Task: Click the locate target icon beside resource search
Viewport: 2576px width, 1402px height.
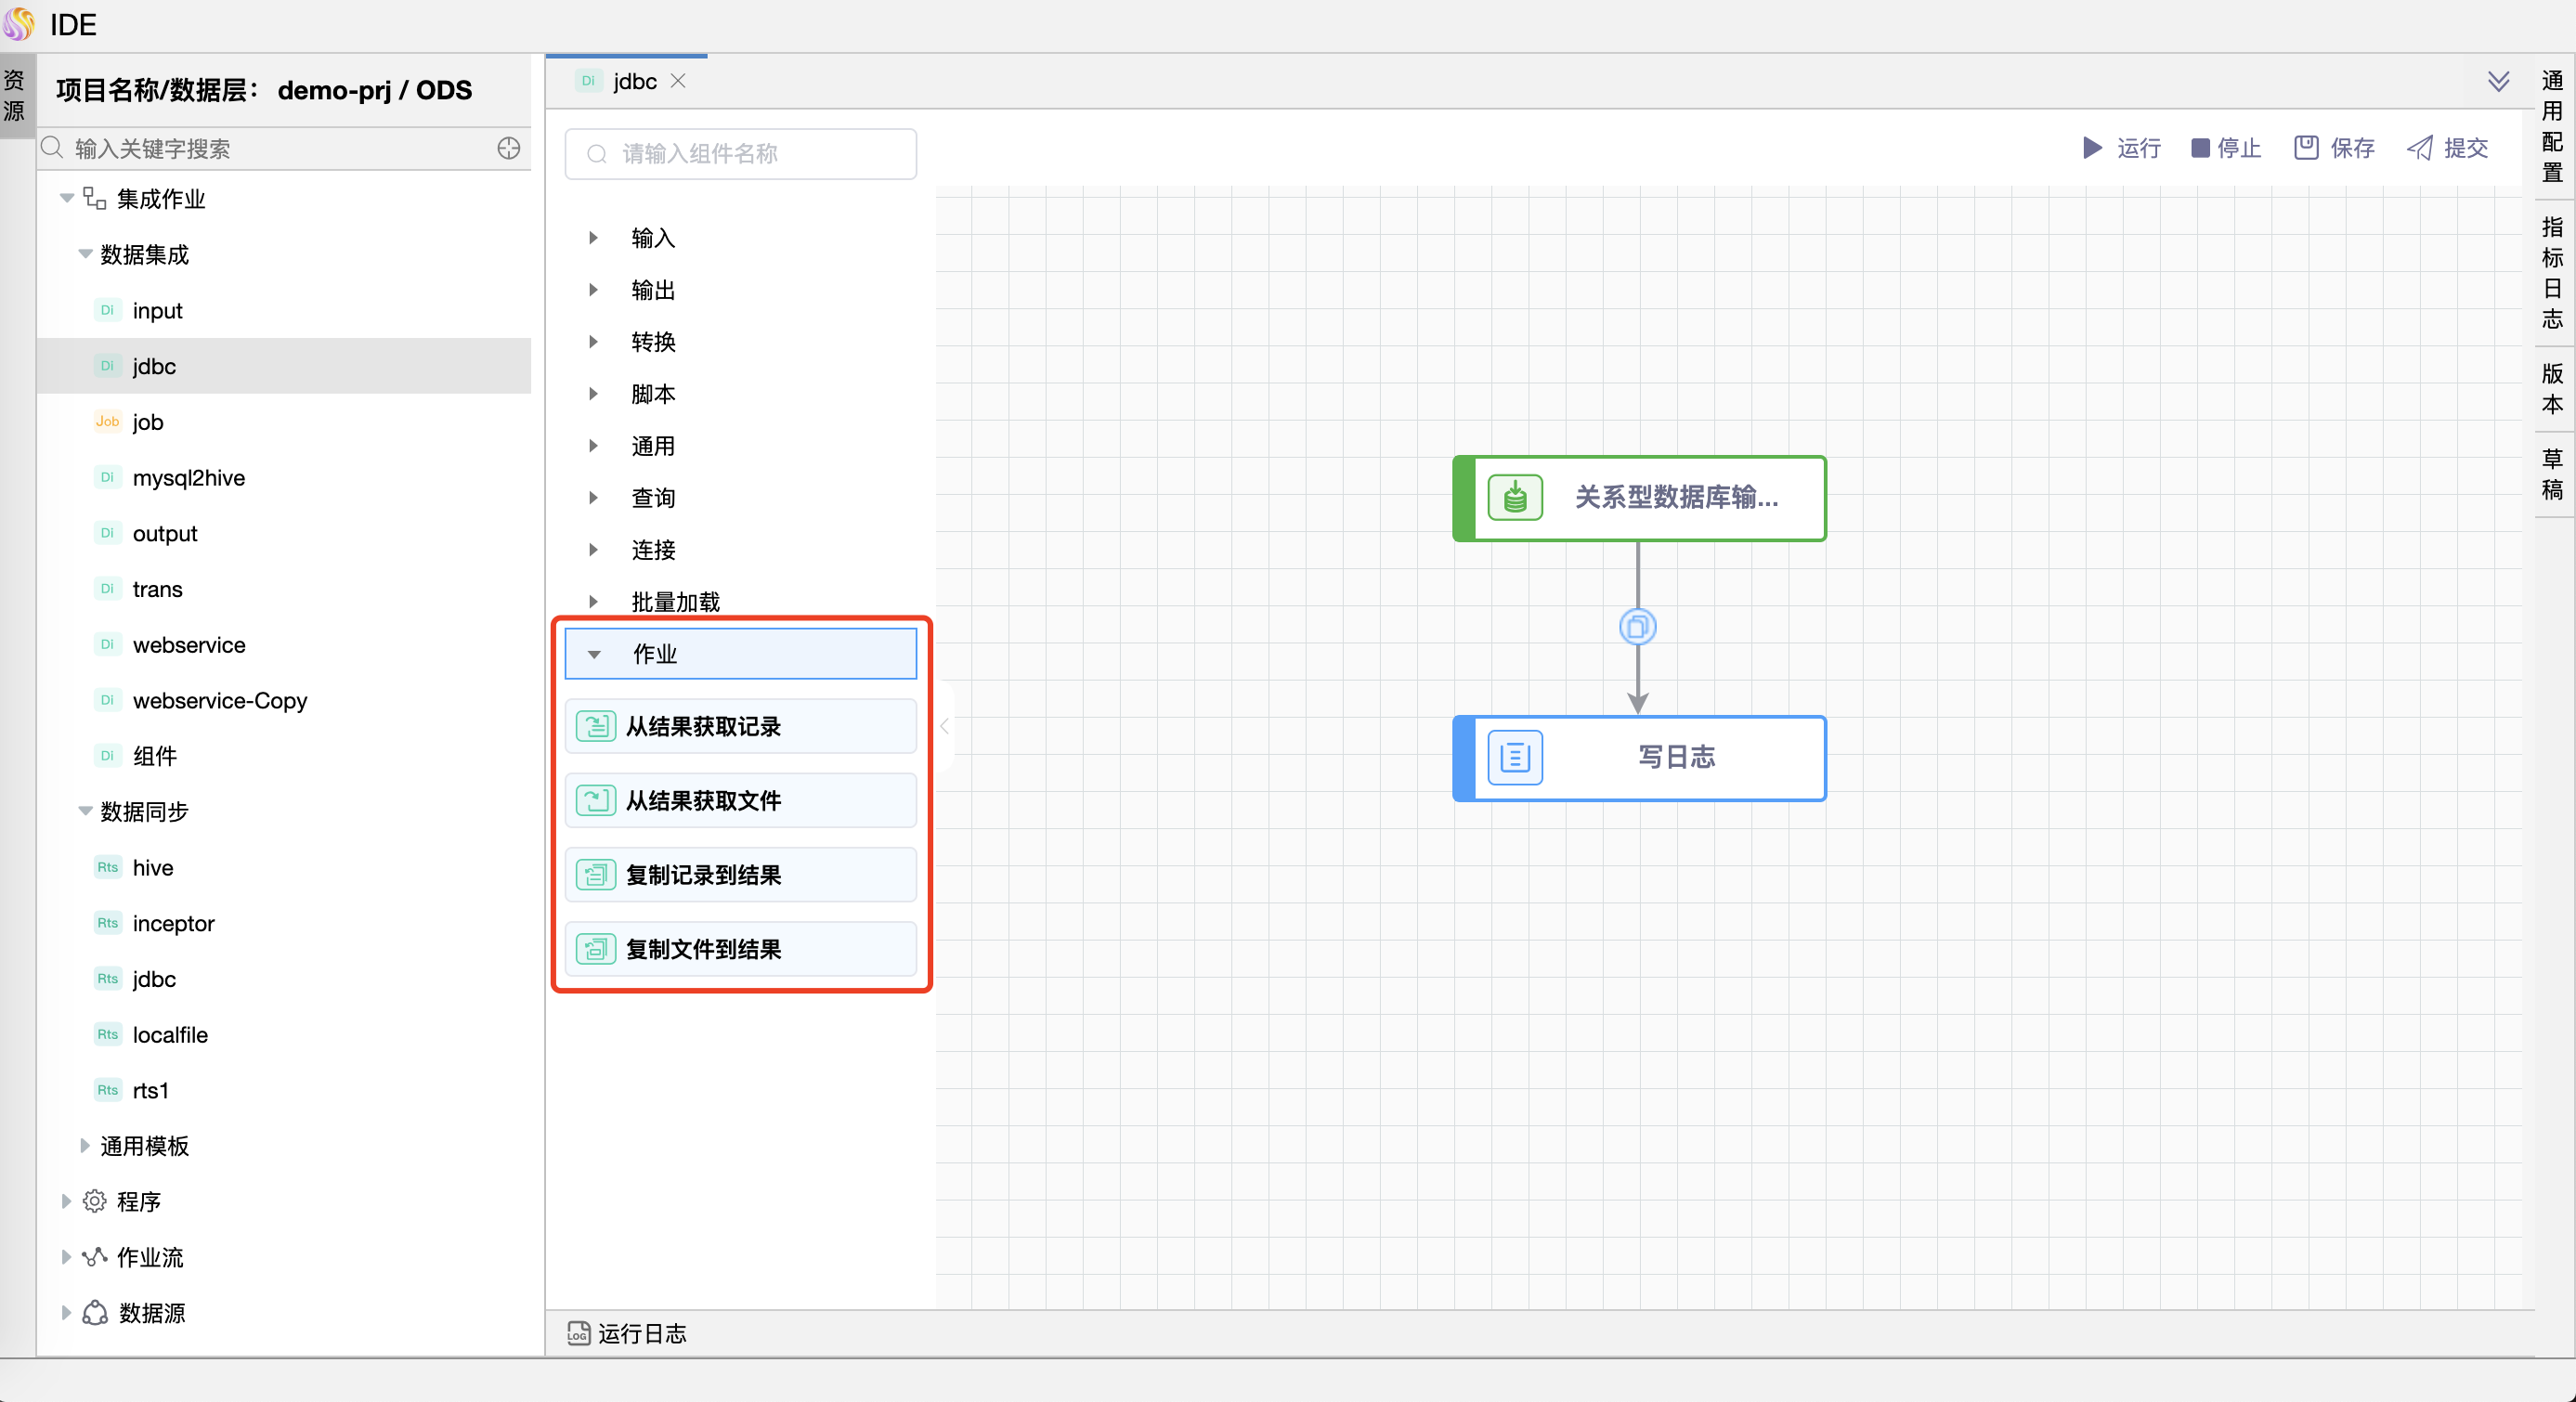Action: click(509, 148)
